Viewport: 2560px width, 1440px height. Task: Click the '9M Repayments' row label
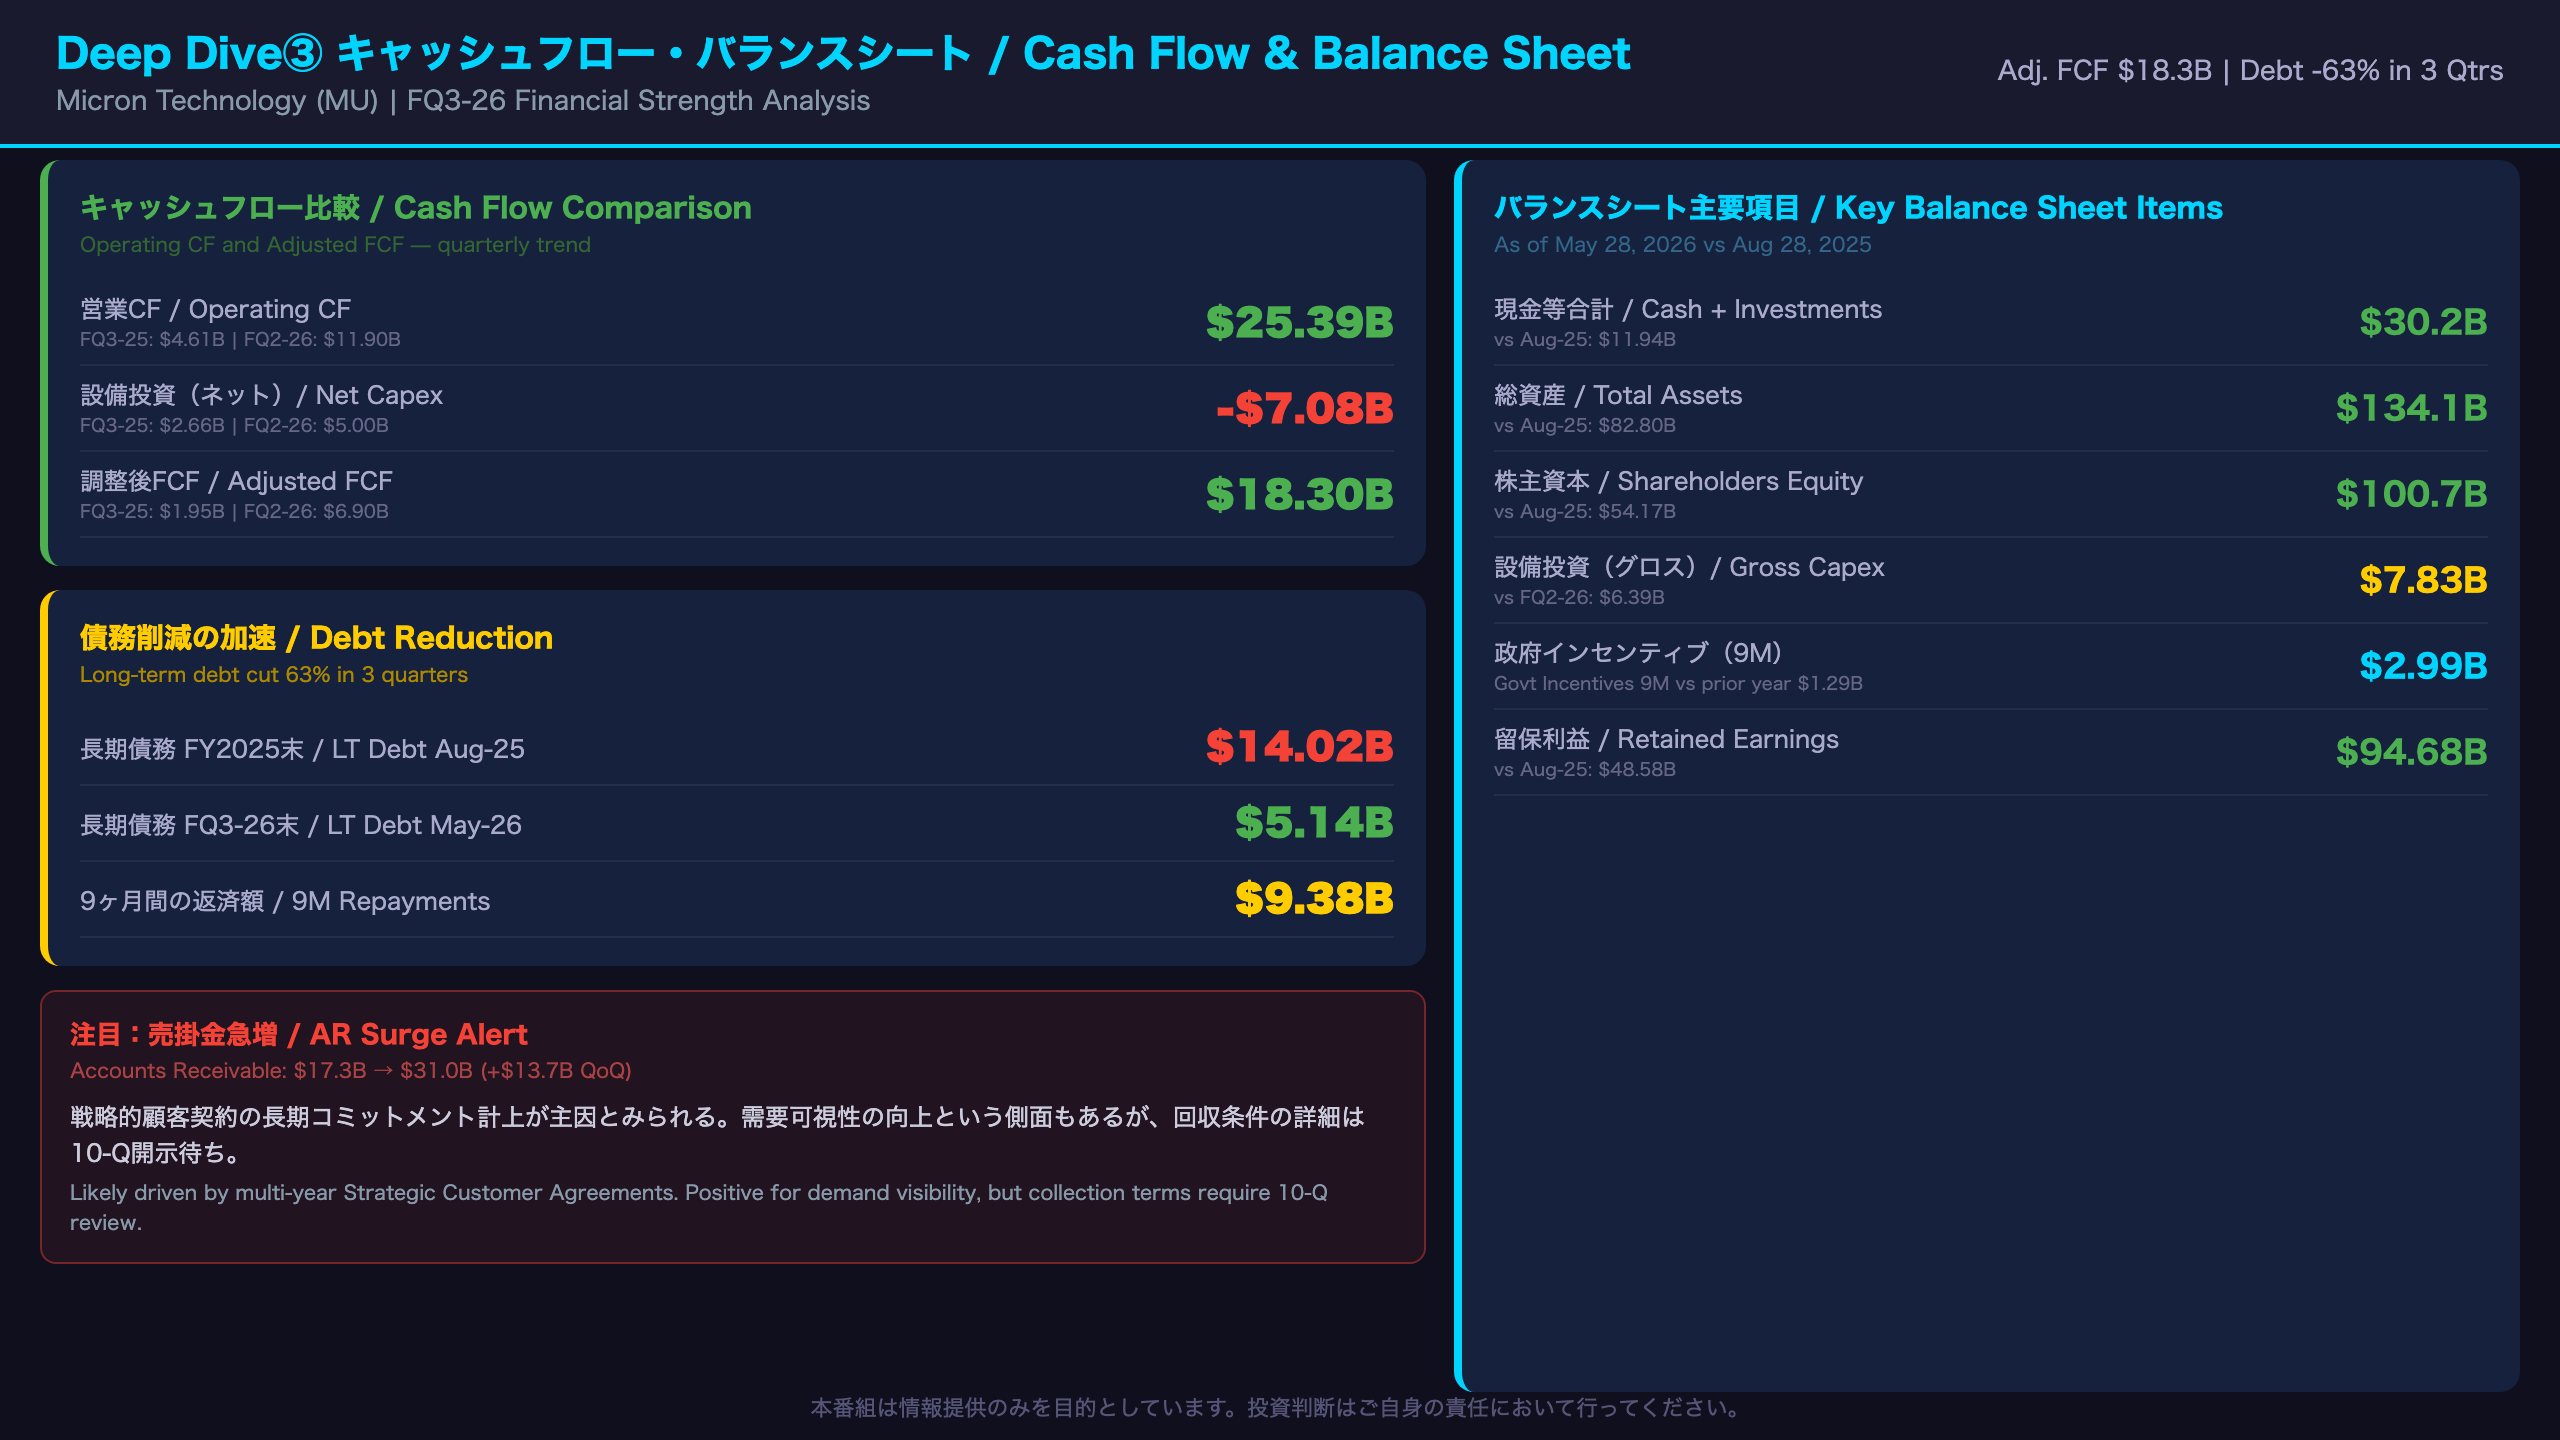pos(285,901)
